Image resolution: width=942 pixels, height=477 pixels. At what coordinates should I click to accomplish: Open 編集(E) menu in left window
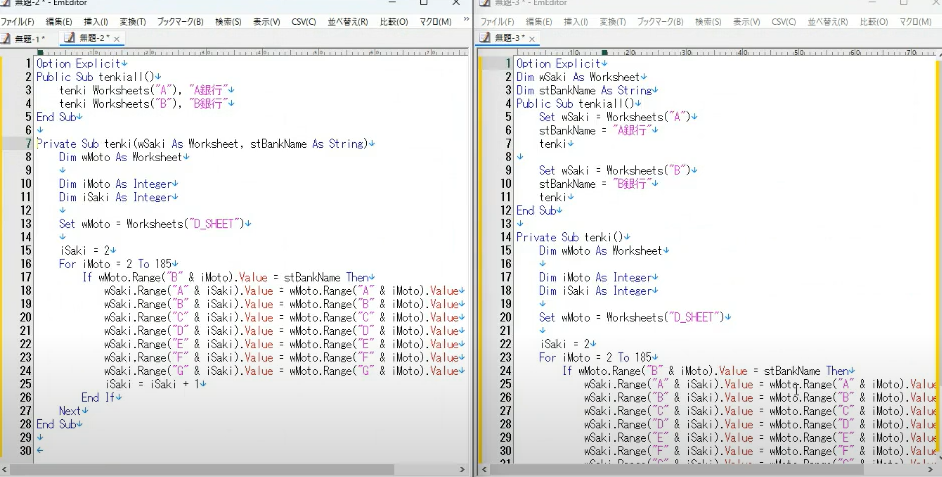point(59,21)
